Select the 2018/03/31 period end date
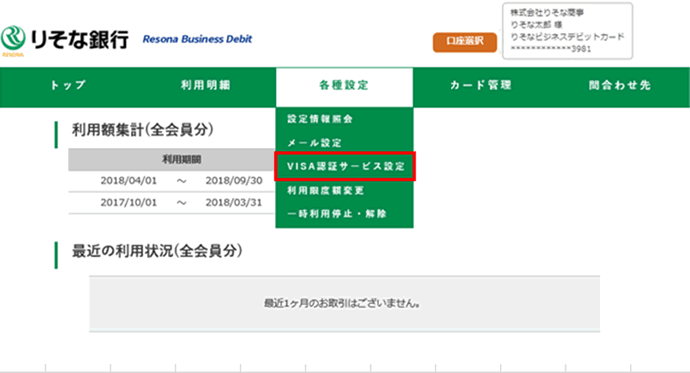Viewport: 690px width, 373px height. [234, 203]
